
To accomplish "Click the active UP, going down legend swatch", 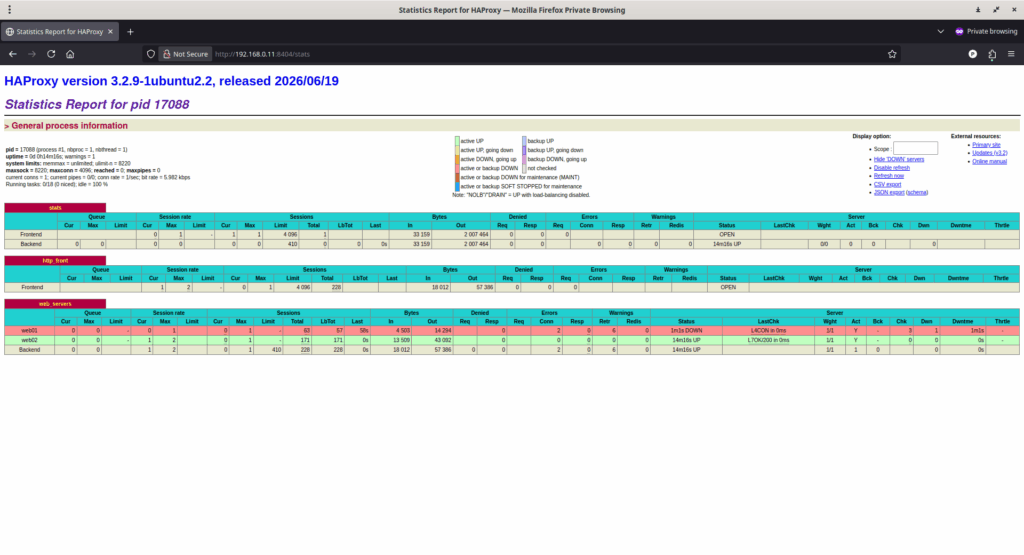I will (x=457, y=150).
